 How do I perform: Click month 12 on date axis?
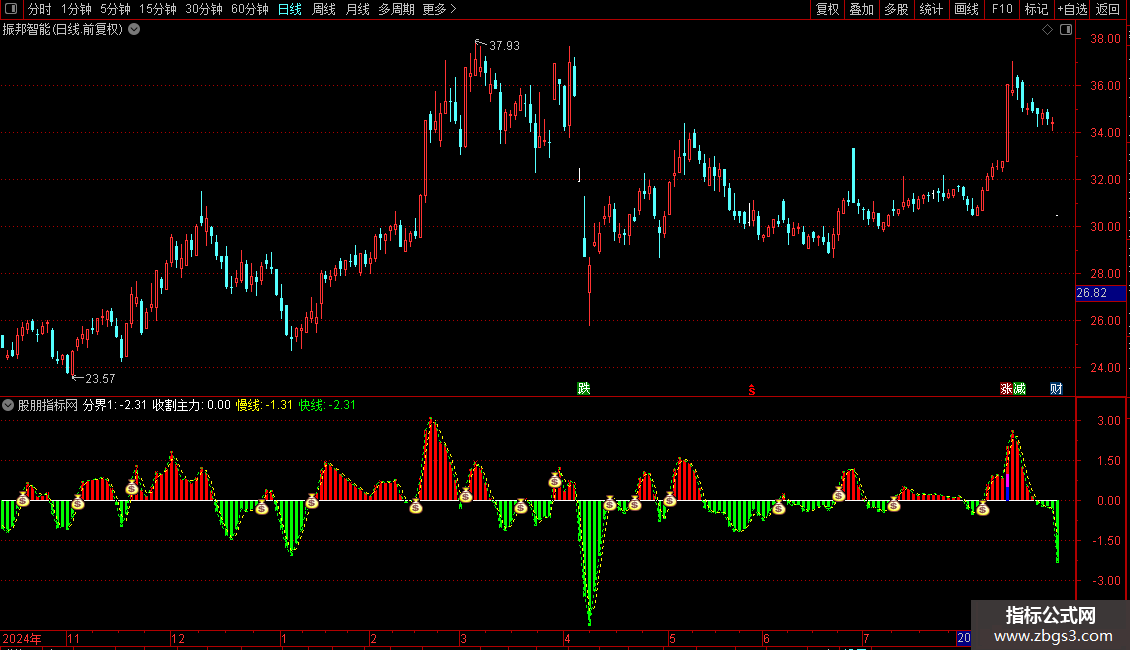[178, 638]
